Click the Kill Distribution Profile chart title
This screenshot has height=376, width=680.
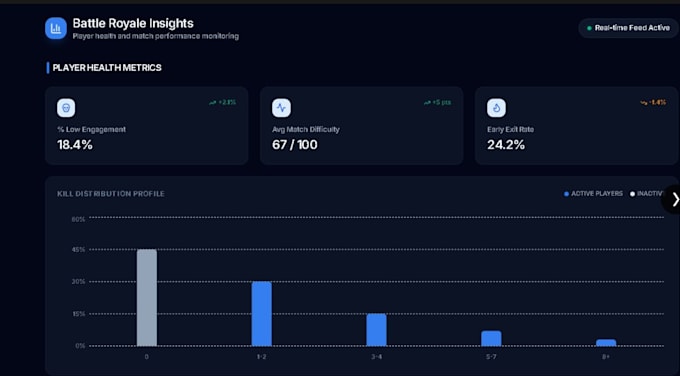coord(111,194)
